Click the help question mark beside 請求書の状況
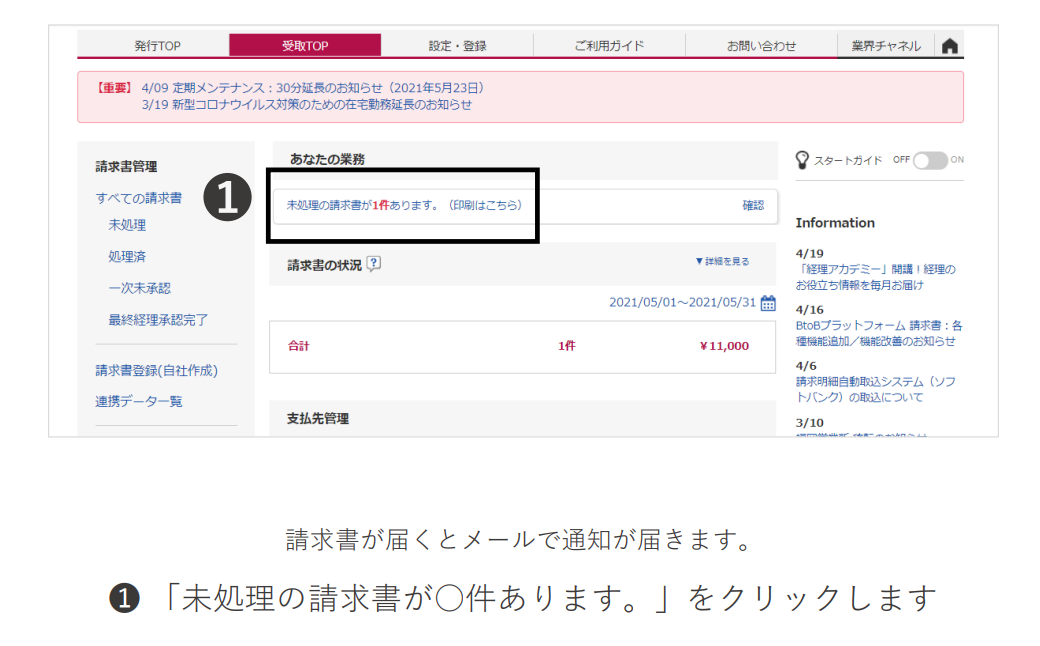The image size is (1040, 646). (374, 264)
